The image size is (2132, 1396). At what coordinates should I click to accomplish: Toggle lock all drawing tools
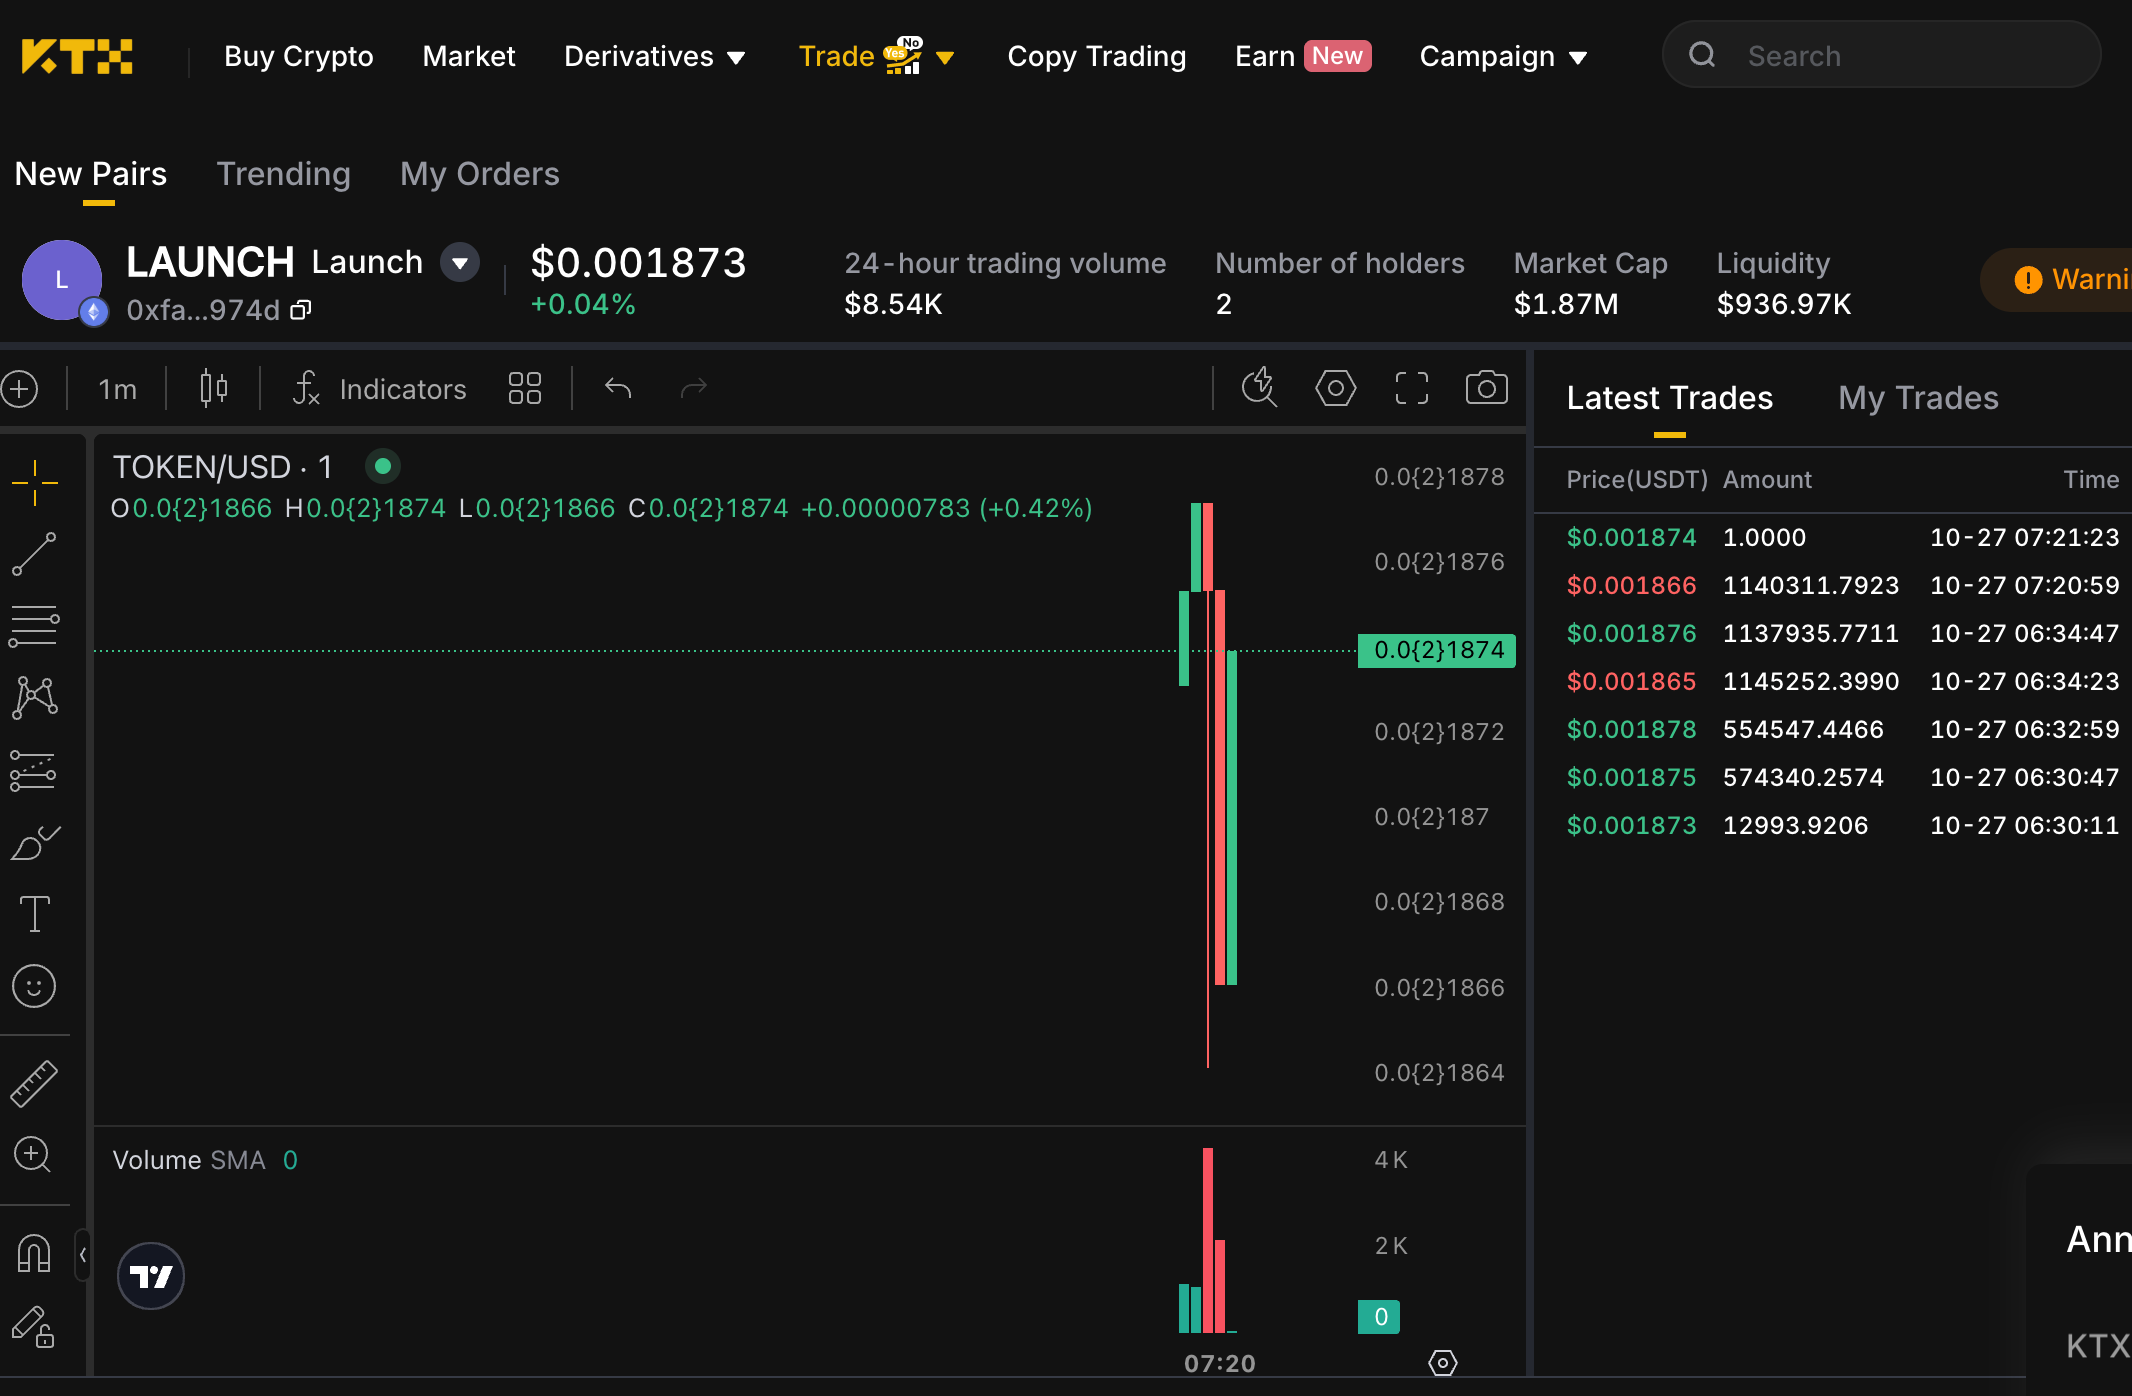(34, 1328)
